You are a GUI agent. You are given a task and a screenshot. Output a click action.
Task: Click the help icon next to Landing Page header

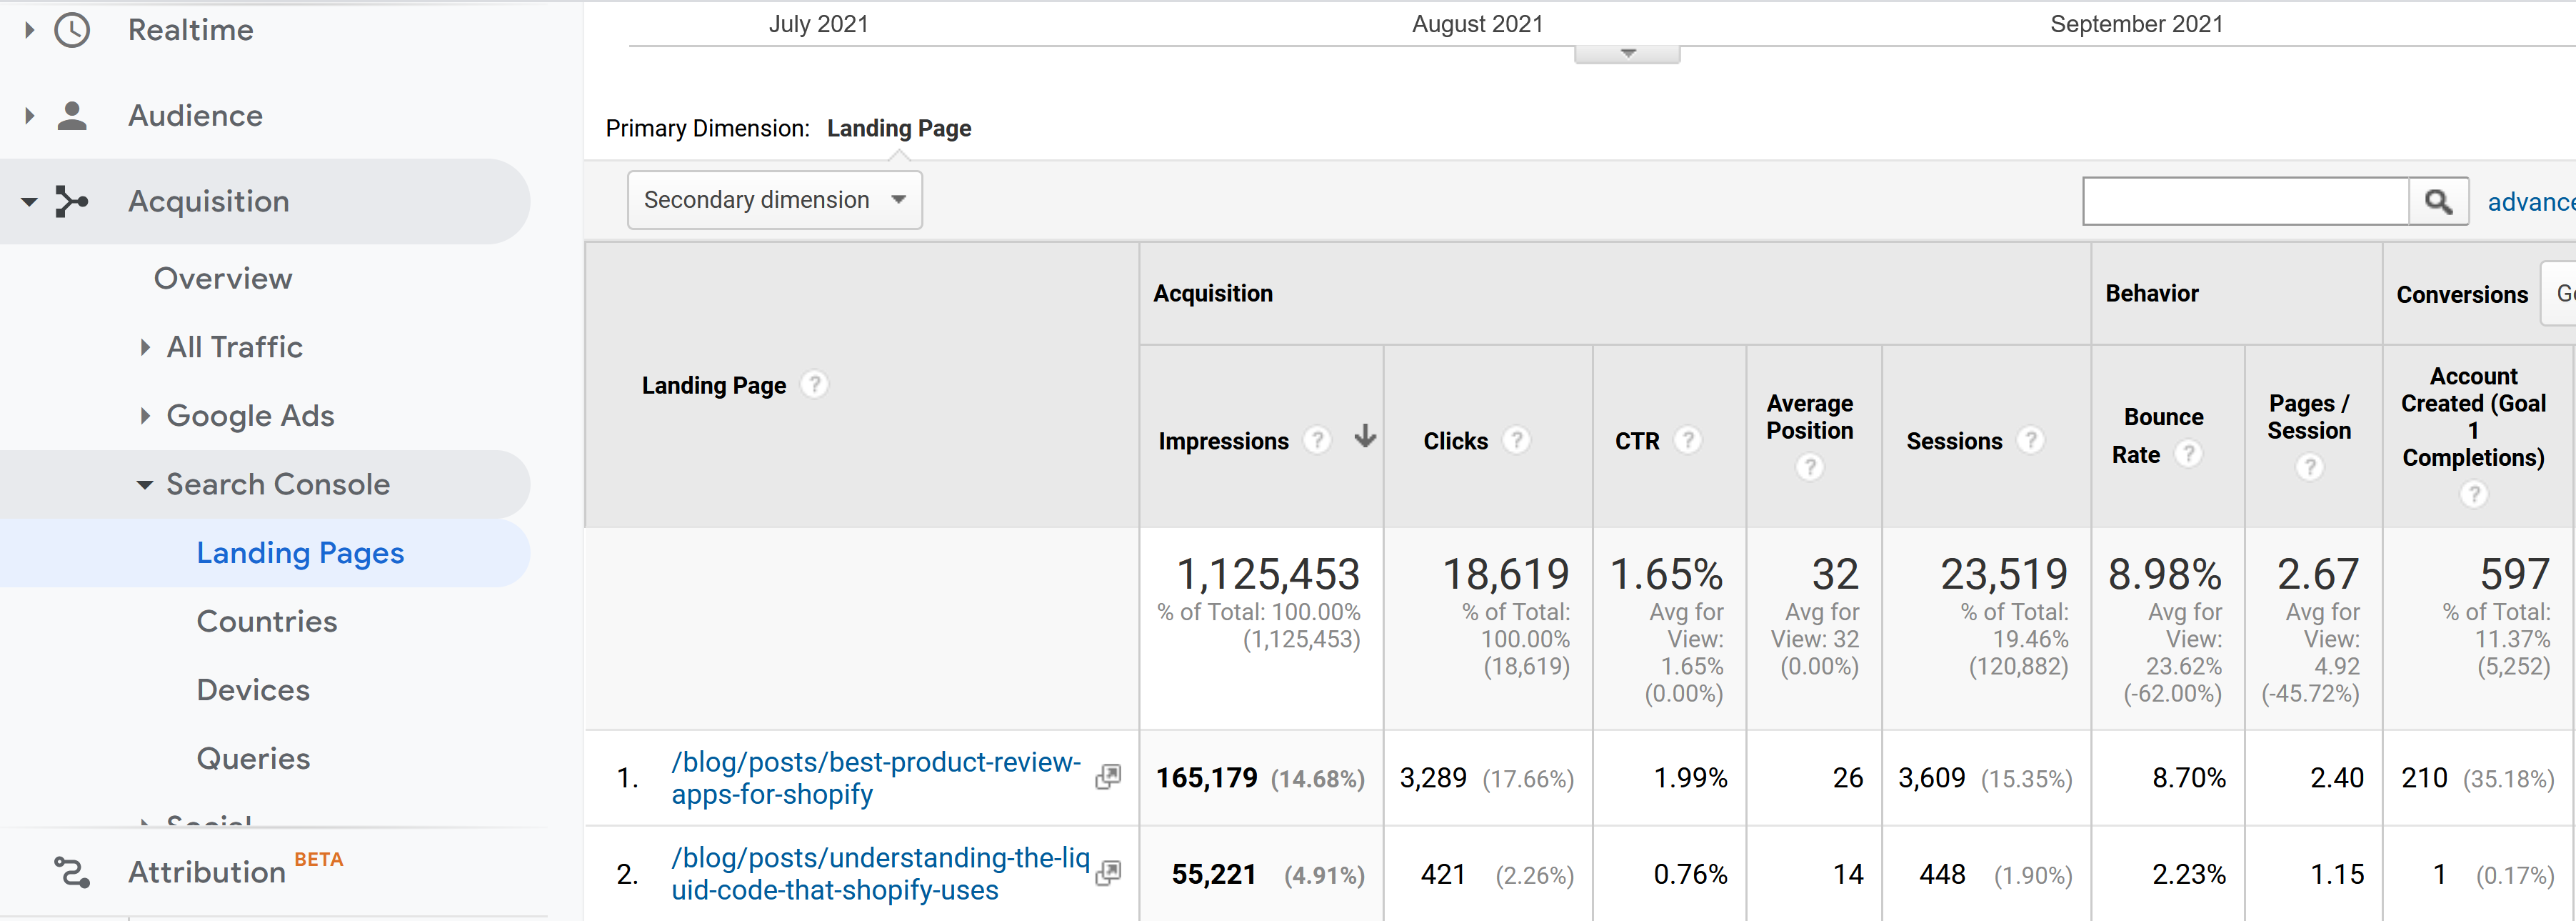[x=814, y=384]
